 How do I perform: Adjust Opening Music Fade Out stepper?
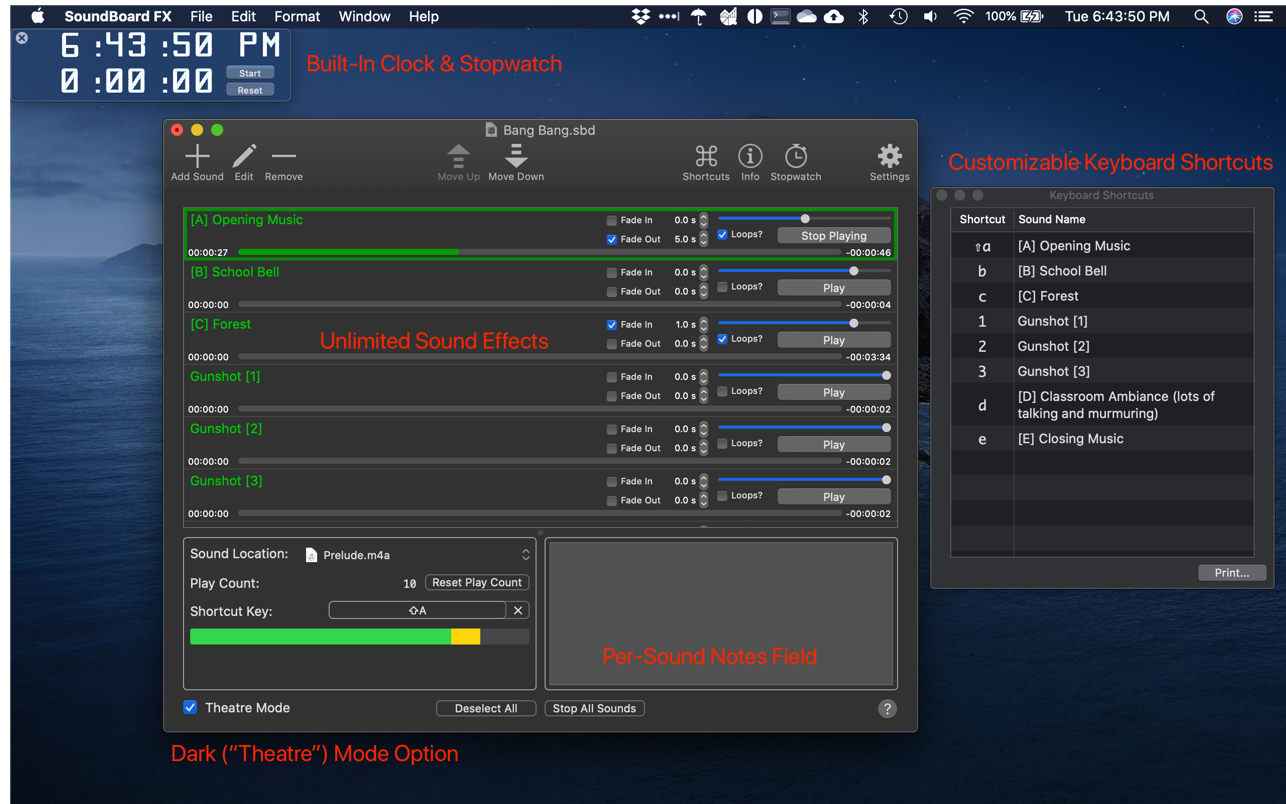coord(704,239)
